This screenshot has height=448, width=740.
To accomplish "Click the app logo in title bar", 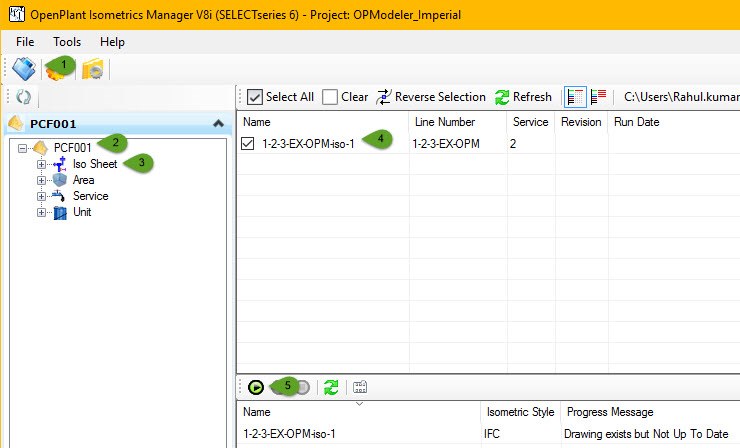I will coord(17,14).
